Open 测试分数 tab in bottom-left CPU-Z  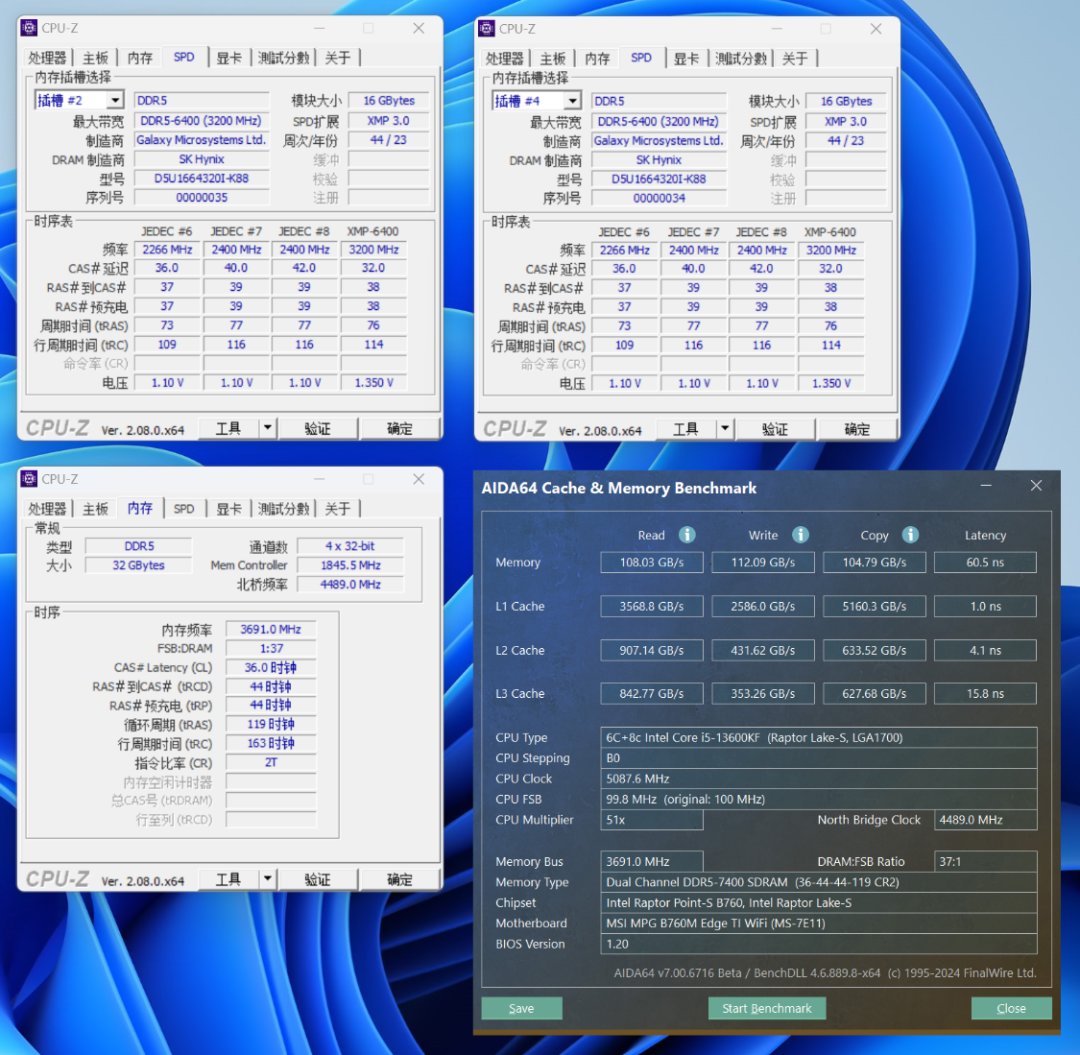(x=283, y=509)
